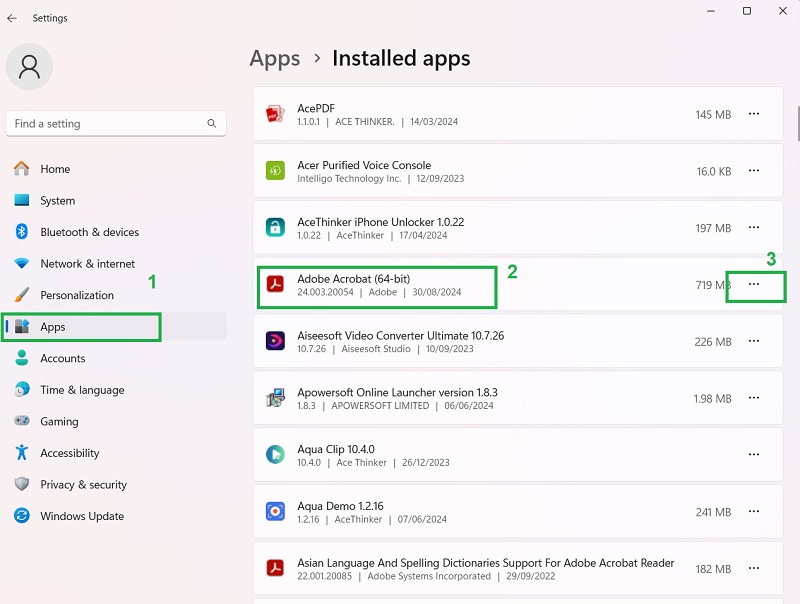Image resolution: width=800 pixels, height=604 pixels.
Task: Click Aiseesoft Video Converter Ultimate 10.7.26 title
Action: pos(401,336)
